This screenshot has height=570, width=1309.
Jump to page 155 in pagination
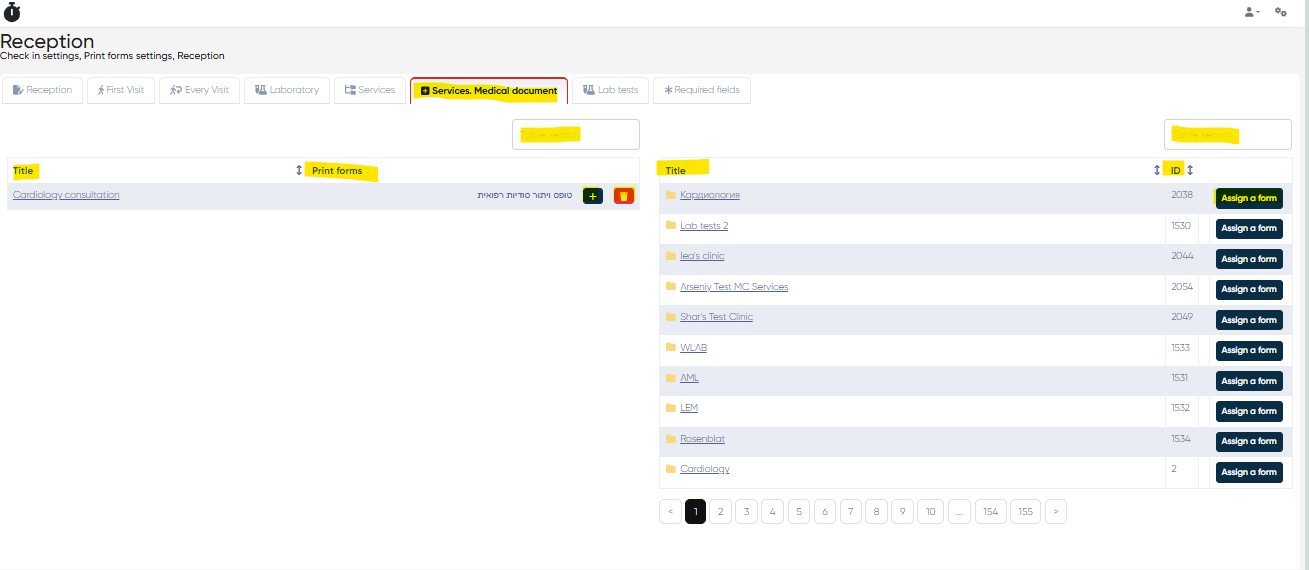[1025, 512]
